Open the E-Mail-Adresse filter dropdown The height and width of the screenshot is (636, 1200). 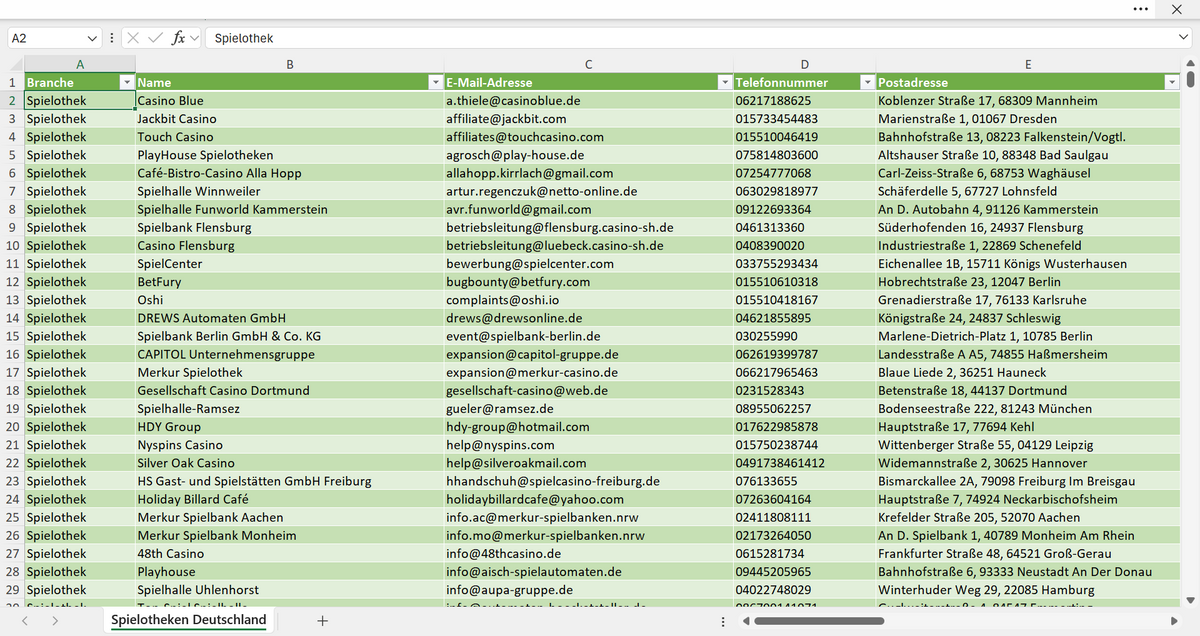point(725,82)
